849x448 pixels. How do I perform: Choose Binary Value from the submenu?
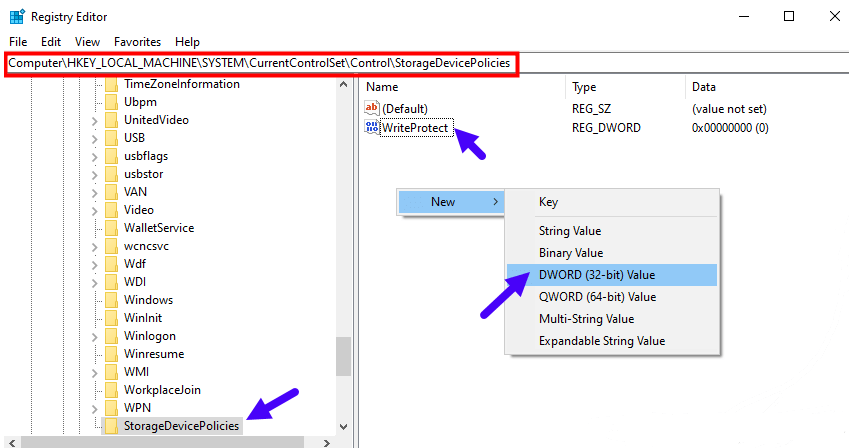point(612,253)
